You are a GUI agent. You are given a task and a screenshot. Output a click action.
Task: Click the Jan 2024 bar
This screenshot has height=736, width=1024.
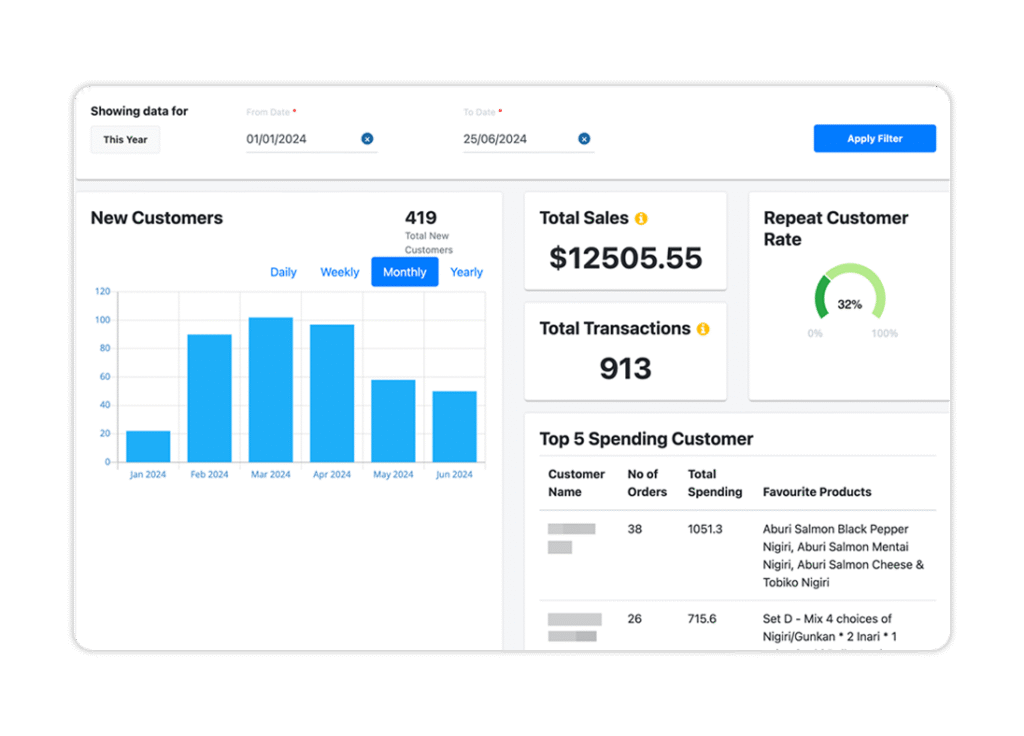(x=148, y=446)
